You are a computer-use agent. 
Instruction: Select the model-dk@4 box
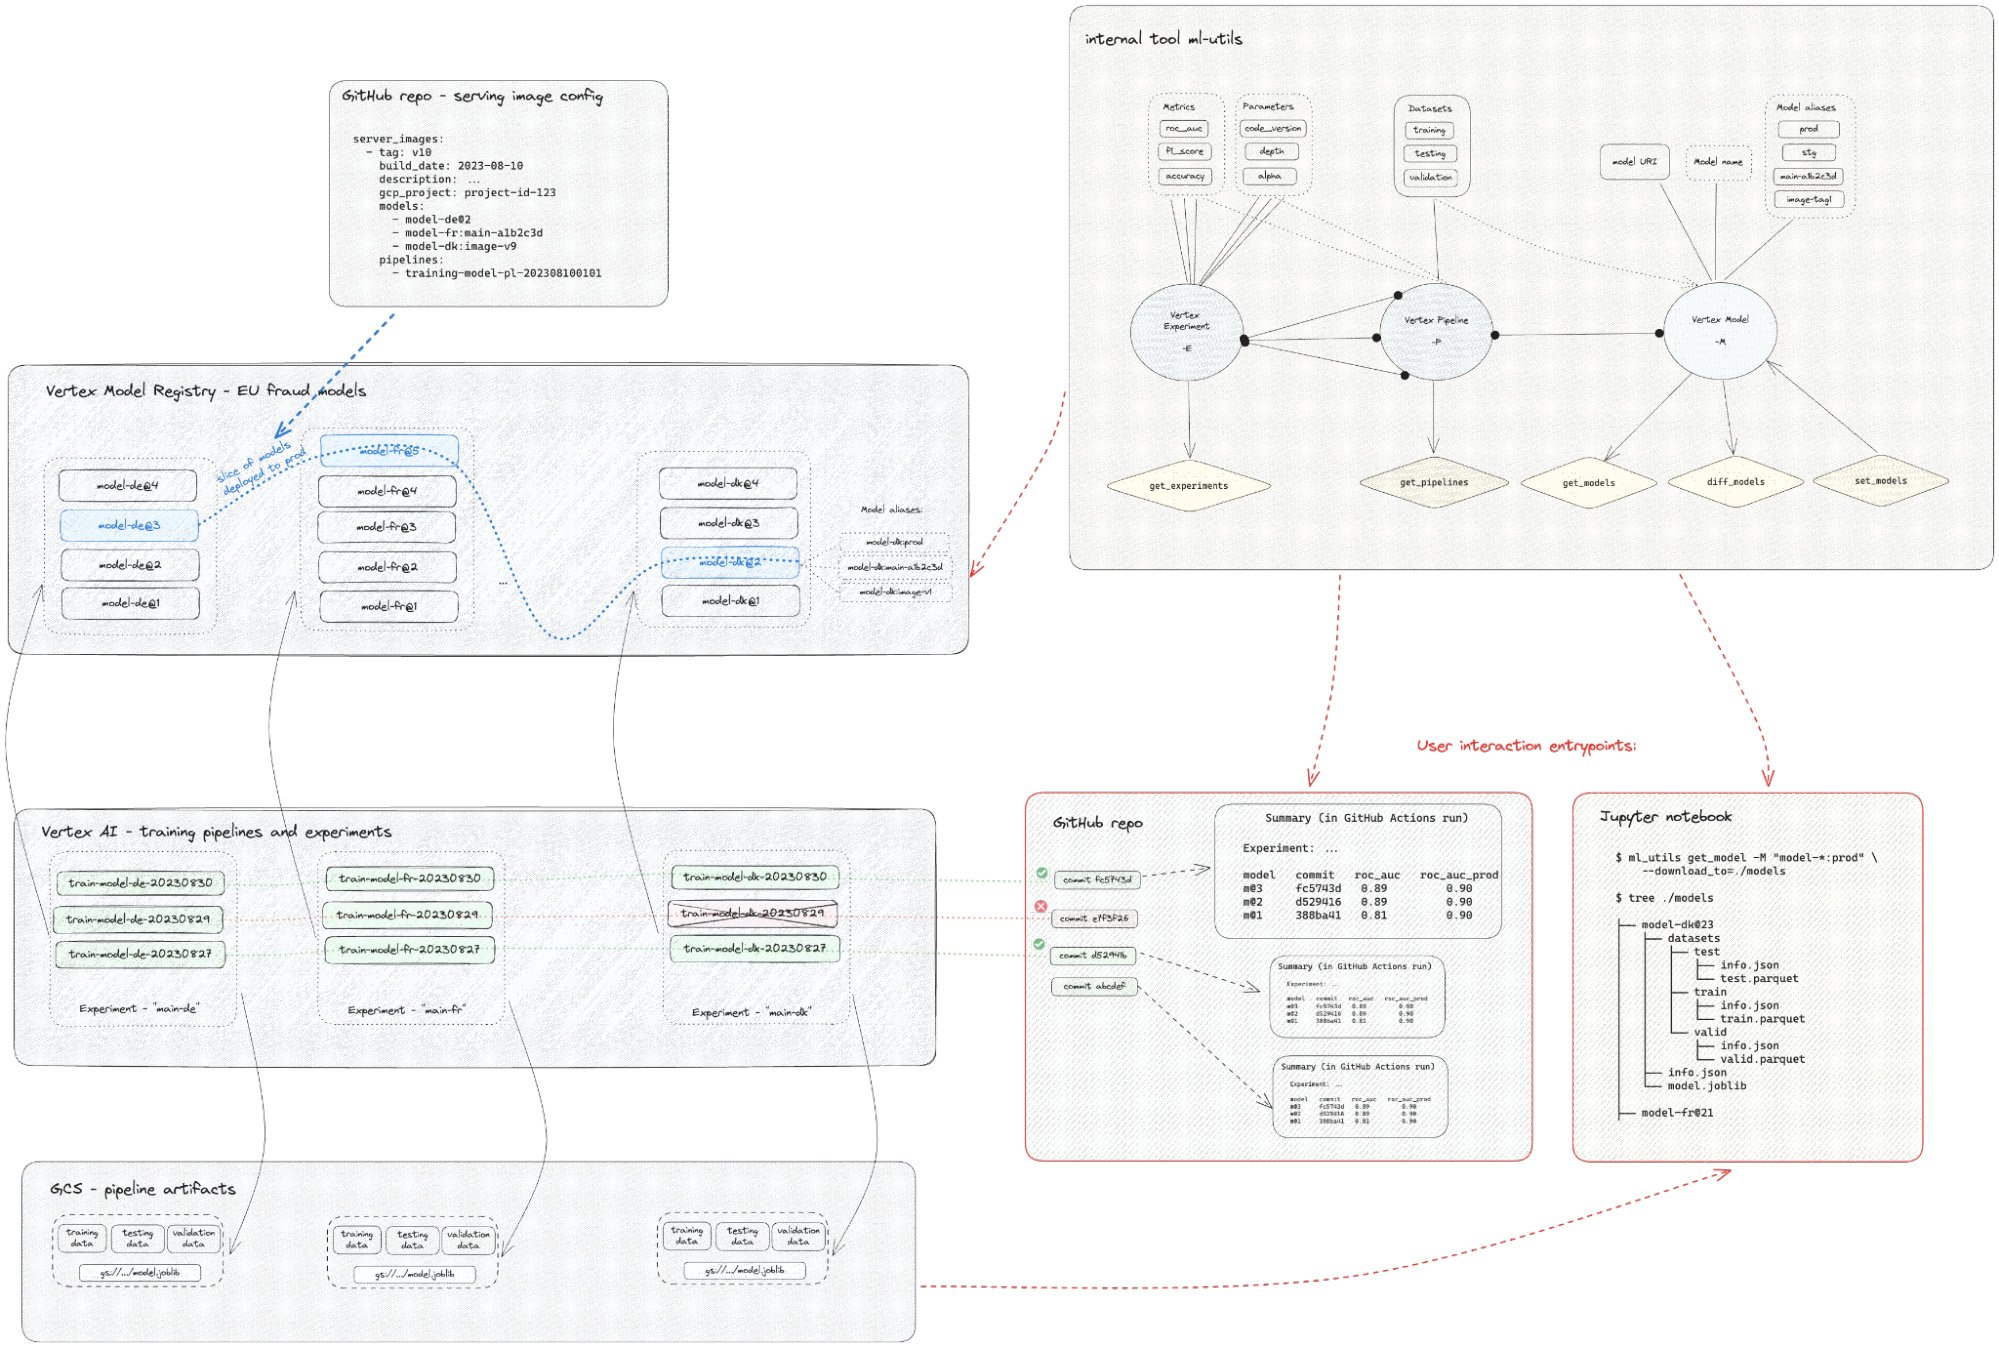(728, 483)
